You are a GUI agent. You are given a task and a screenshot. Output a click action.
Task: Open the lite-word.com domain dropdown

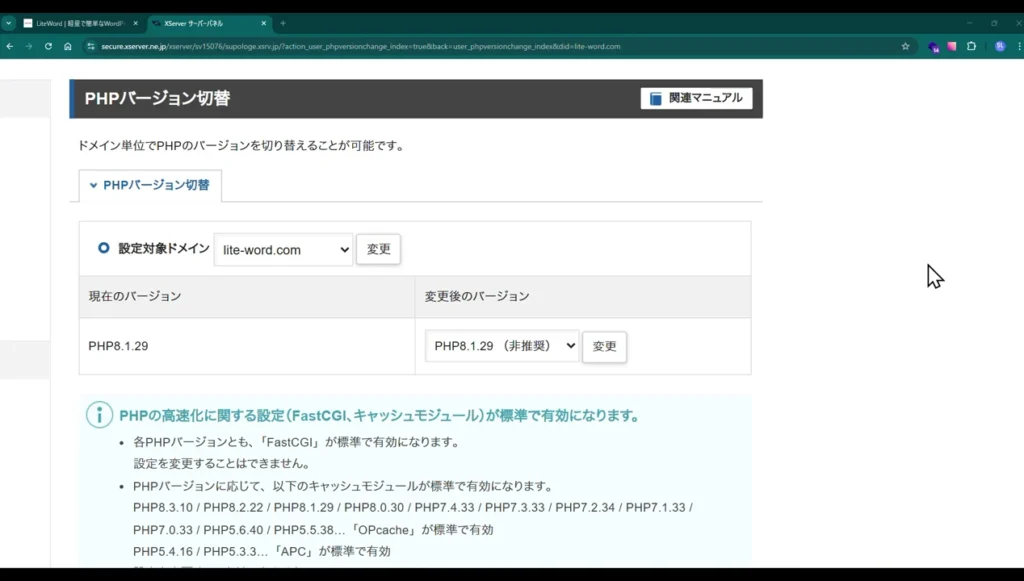coord(283,250)
